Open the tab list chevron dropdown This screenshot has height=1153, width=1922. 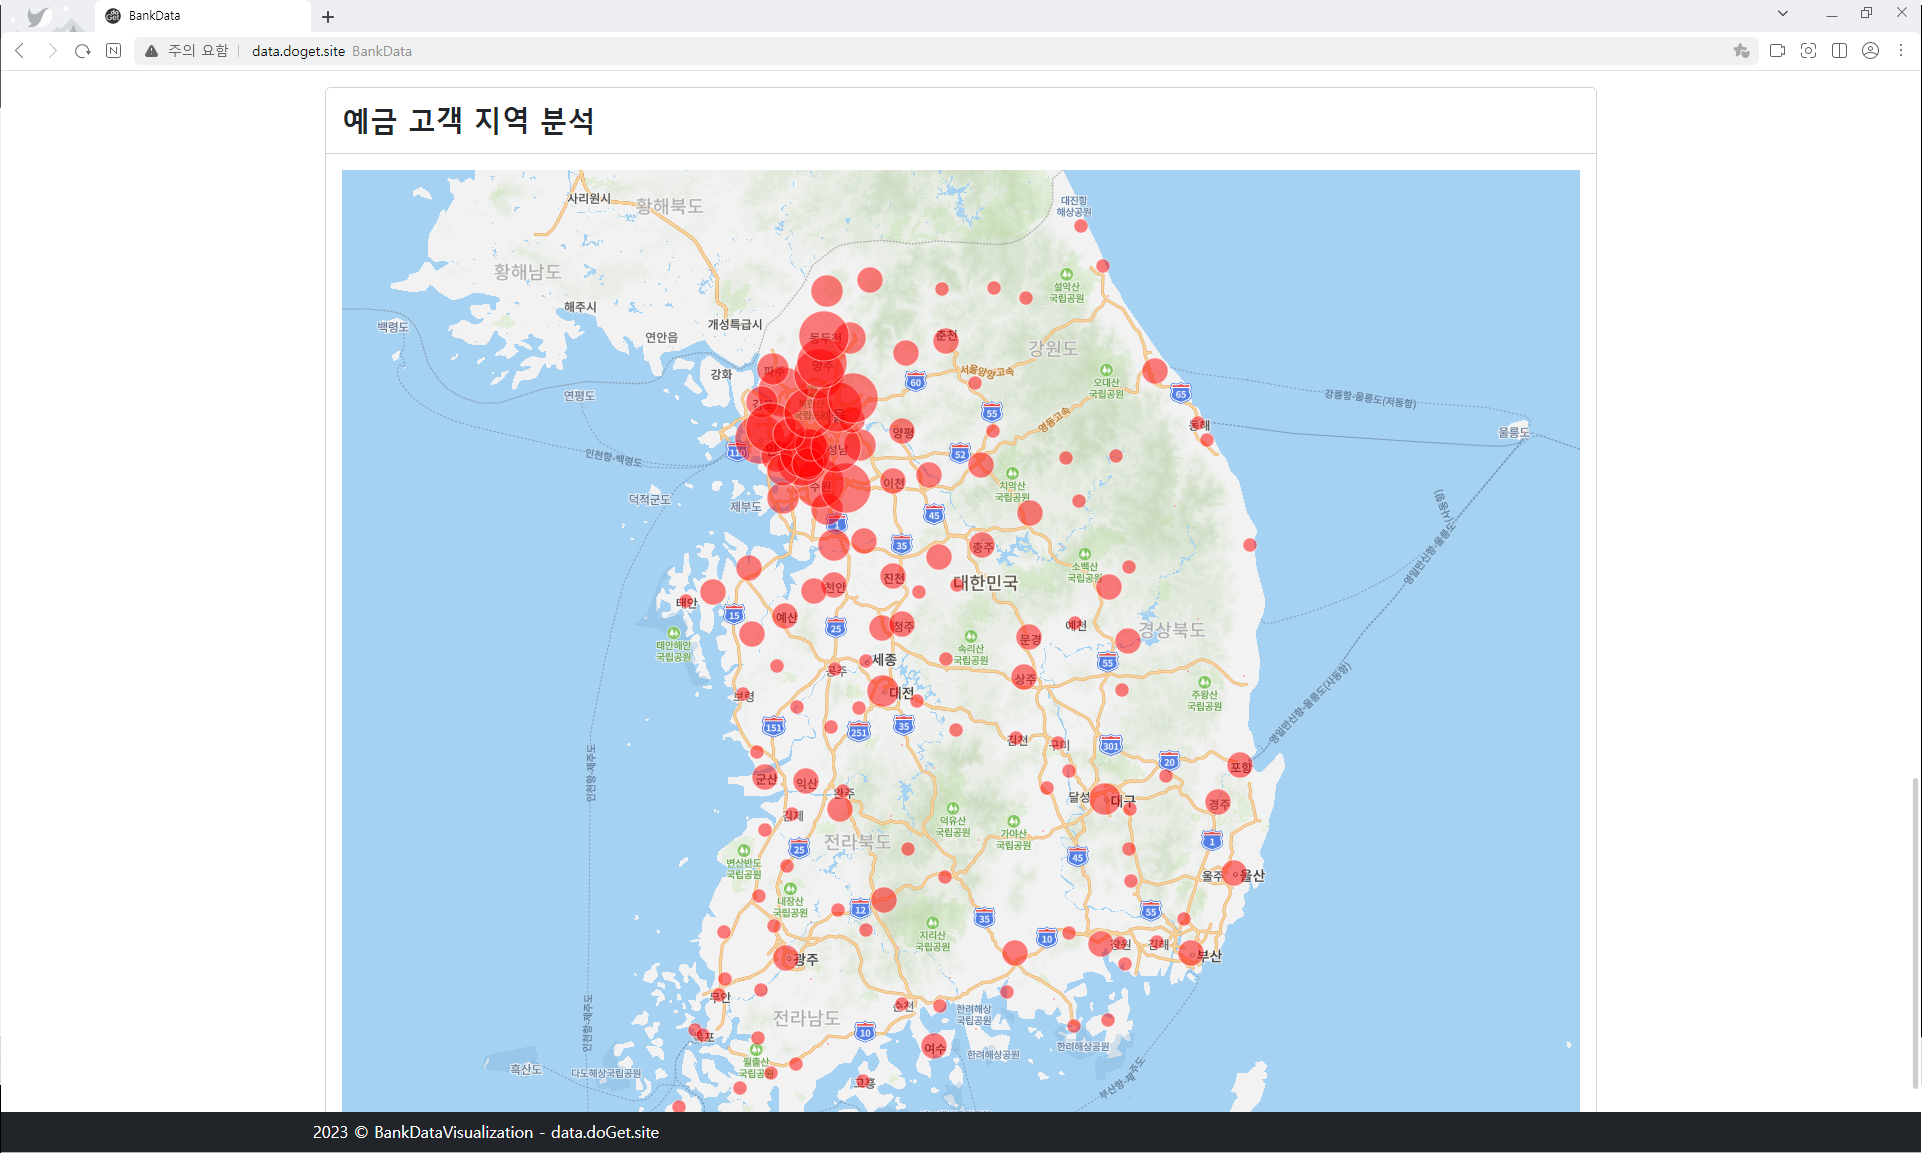pyautogui.click(x=1783, y=14)
